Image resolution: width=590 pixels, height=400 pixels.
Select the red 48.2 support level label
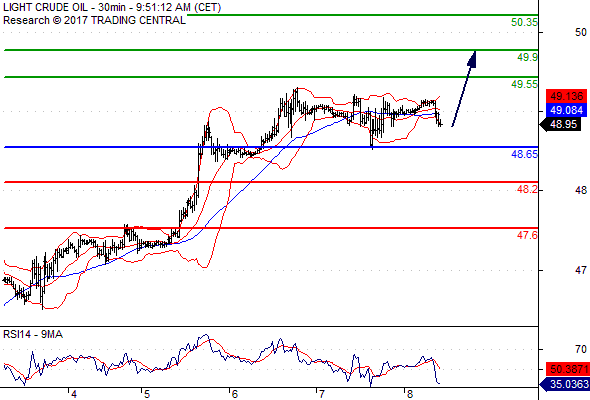pyautogui.click(x=528, y=189)
